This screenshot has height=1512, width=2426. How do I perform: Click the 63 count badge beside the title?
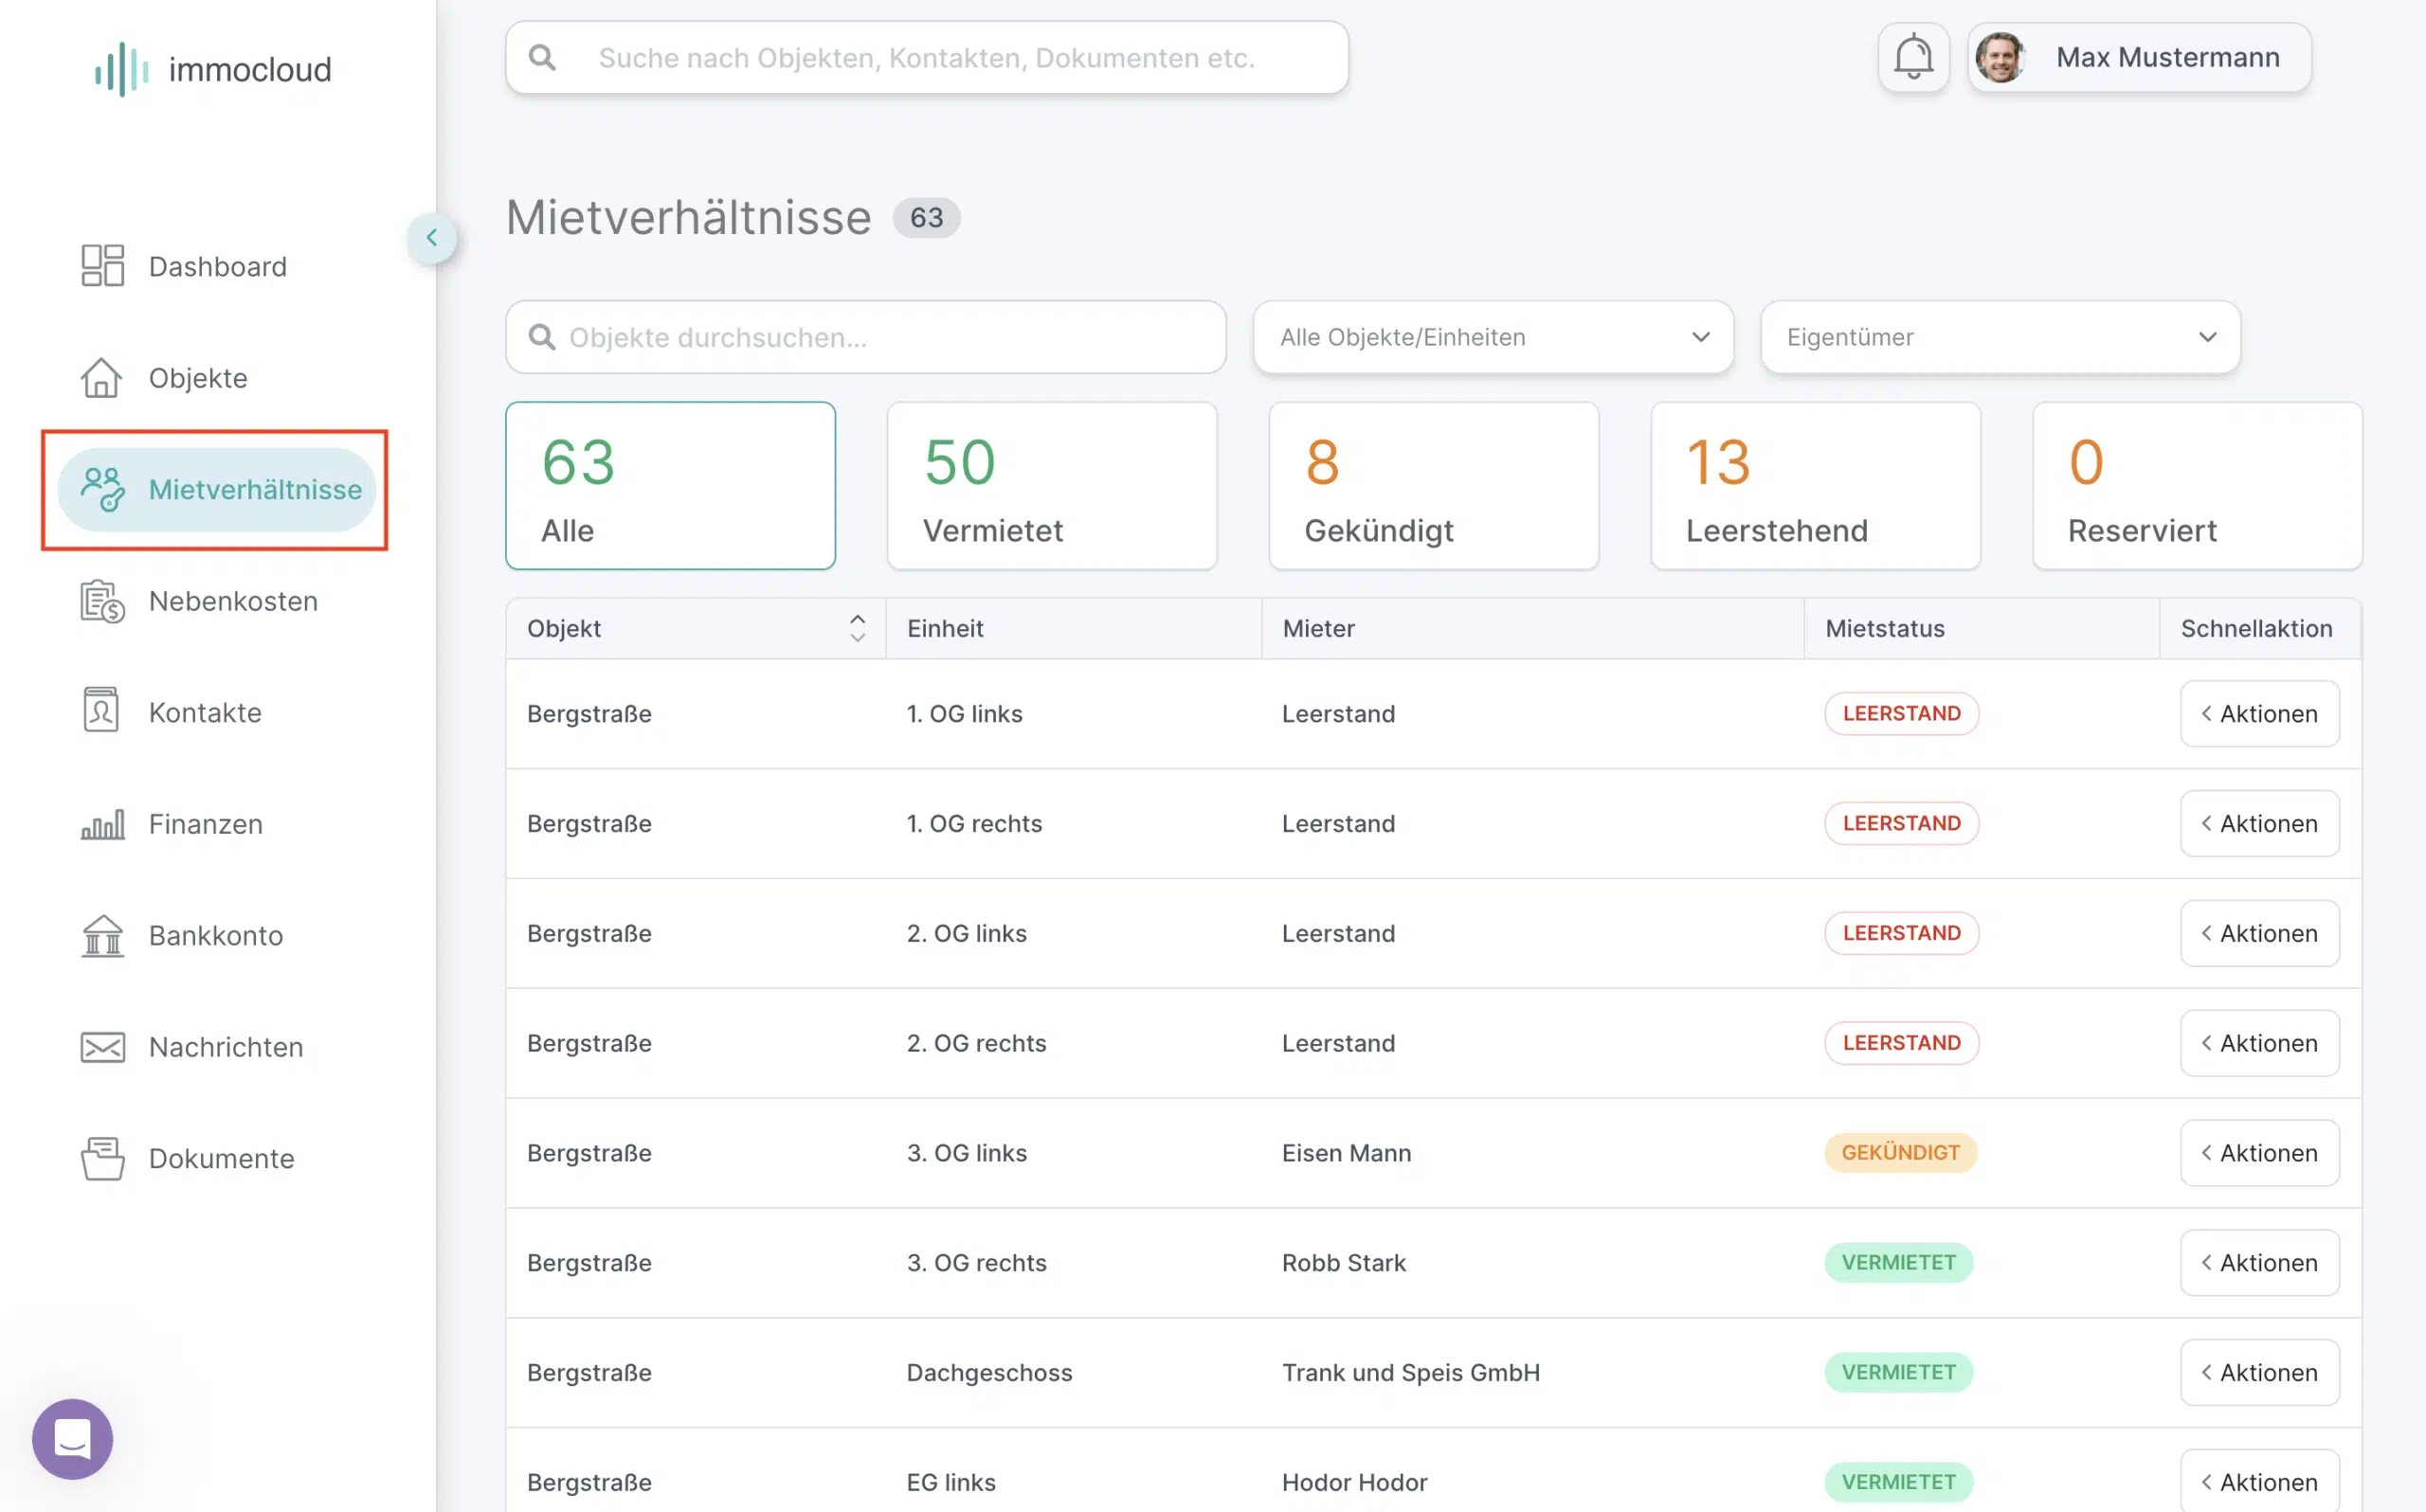(x=927, y=218)
